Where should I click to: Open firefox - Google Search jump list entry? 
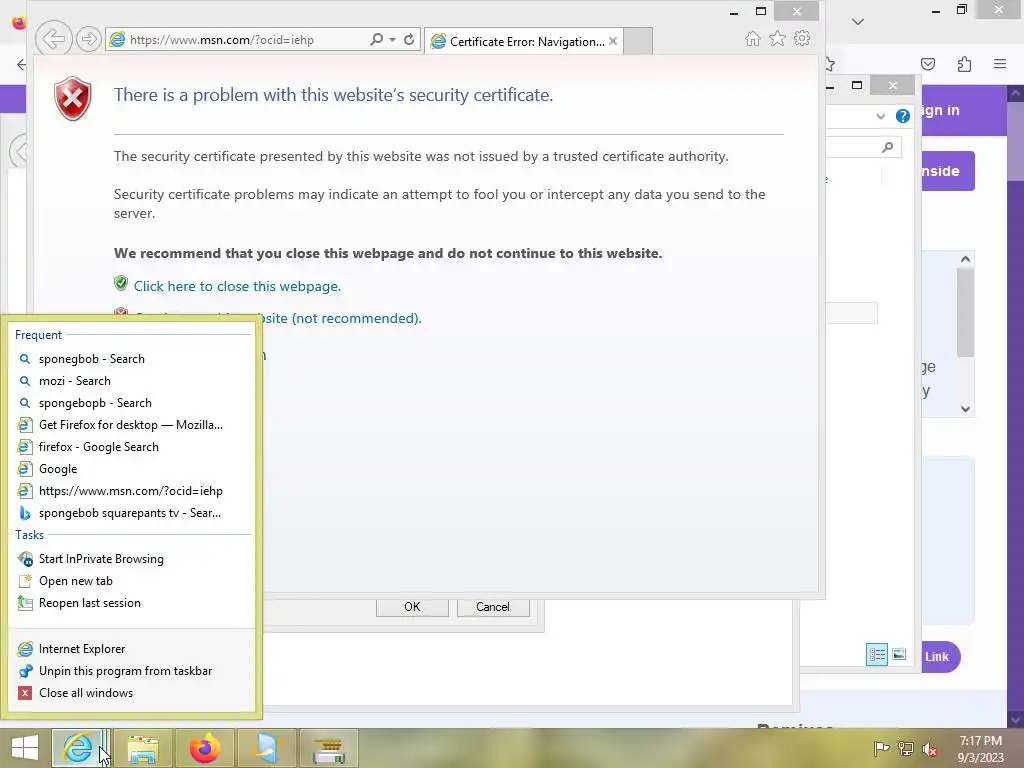click(x=133, y=447)
